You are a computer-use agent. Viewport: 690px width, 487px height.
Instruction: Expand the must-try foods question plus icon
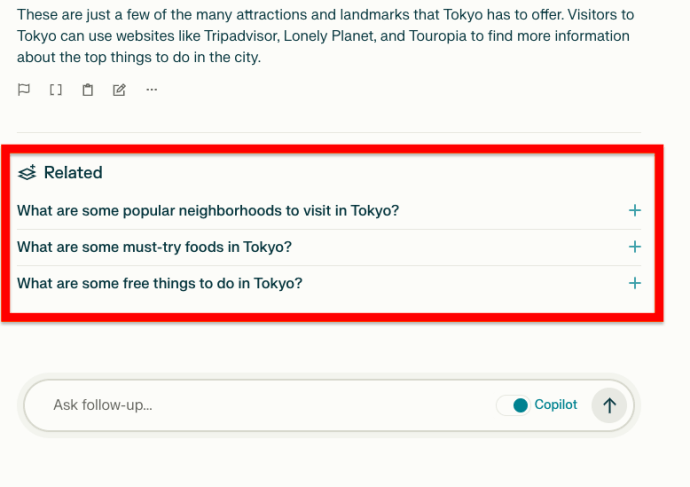(x=634, y=247)
